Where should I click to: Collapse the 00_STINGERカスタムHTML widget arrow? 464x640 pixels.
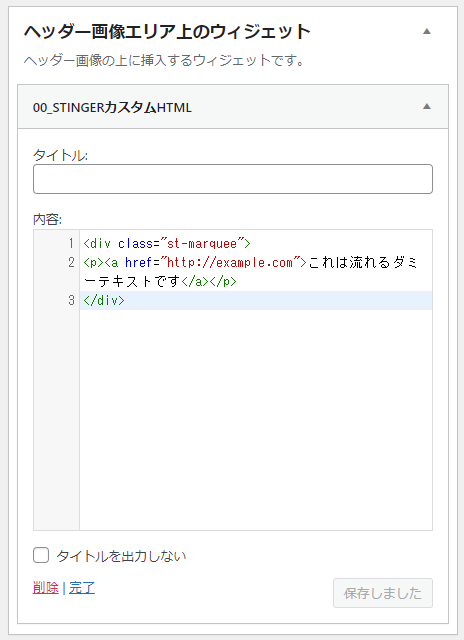(x=426, y=107)
